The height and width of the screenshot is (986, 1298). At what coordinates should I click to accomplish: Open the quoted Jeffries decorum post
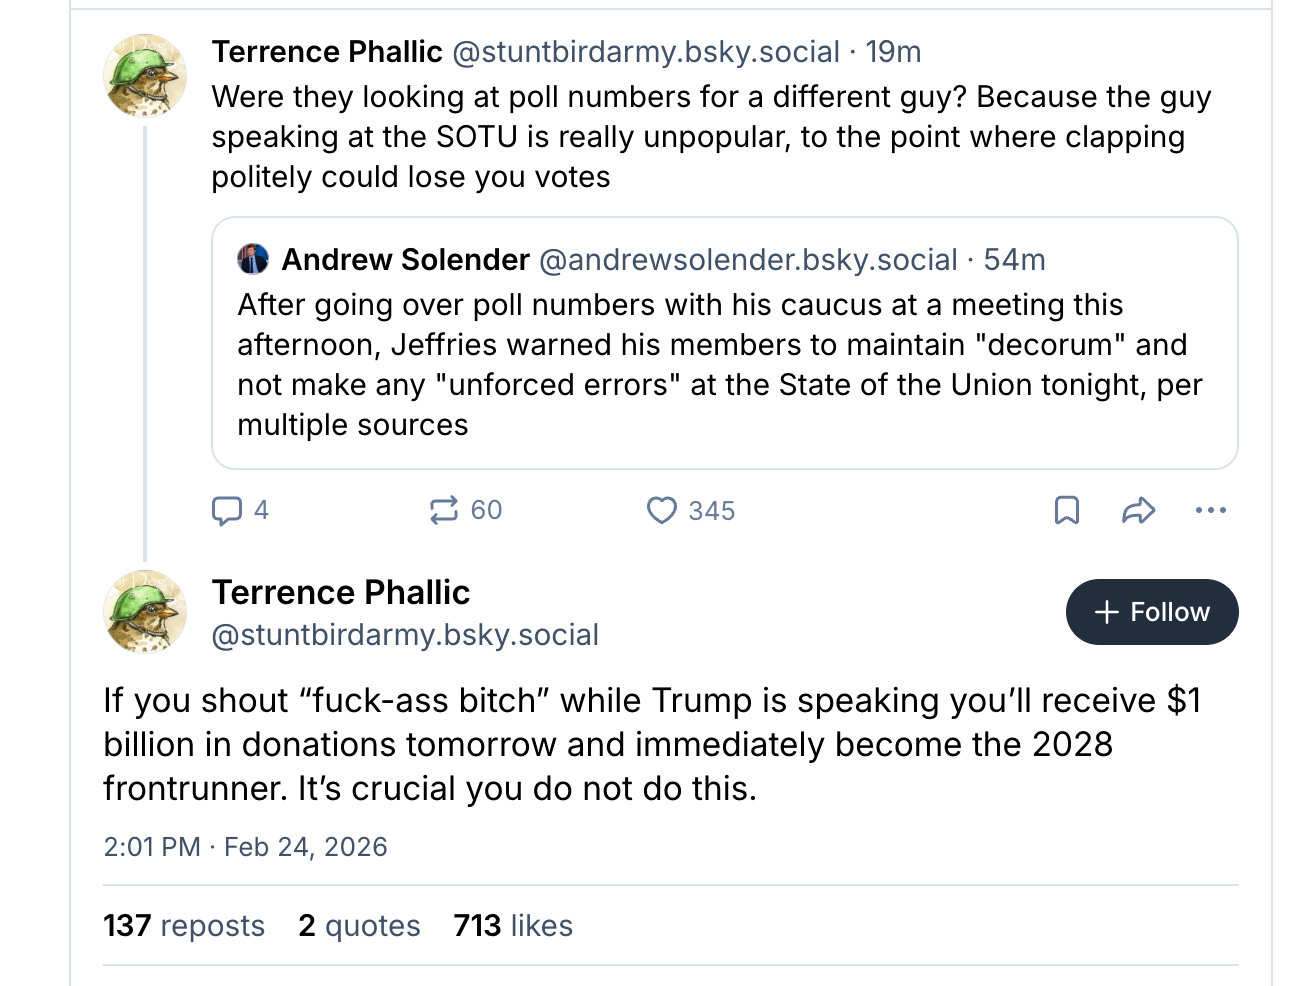tap(720, 365)
